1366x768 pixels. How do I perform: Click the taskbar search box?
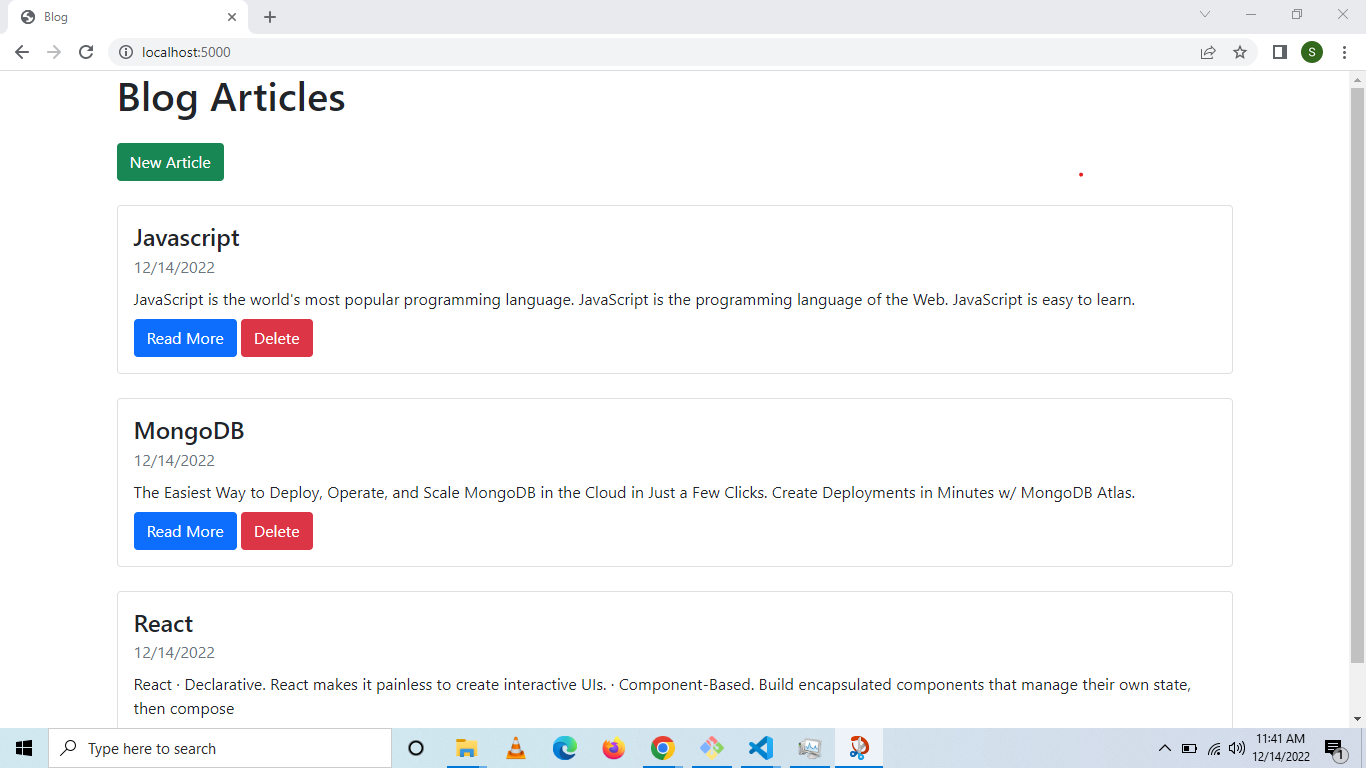click(220, 748)
